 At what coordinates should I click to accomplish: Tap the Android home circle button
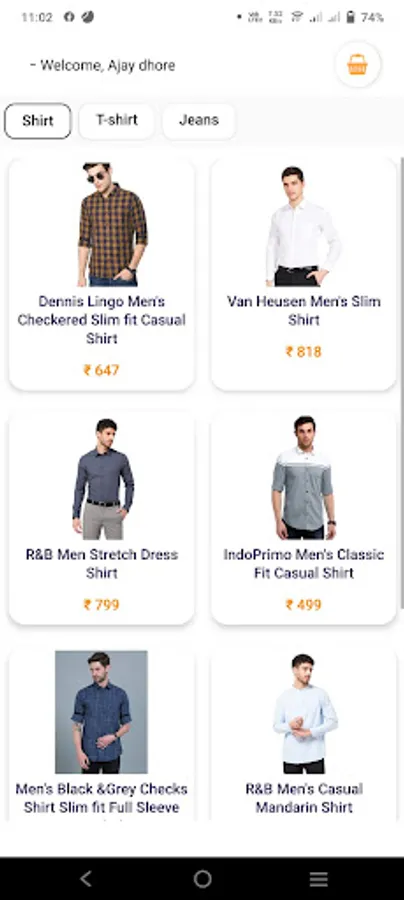coord(202,878)
